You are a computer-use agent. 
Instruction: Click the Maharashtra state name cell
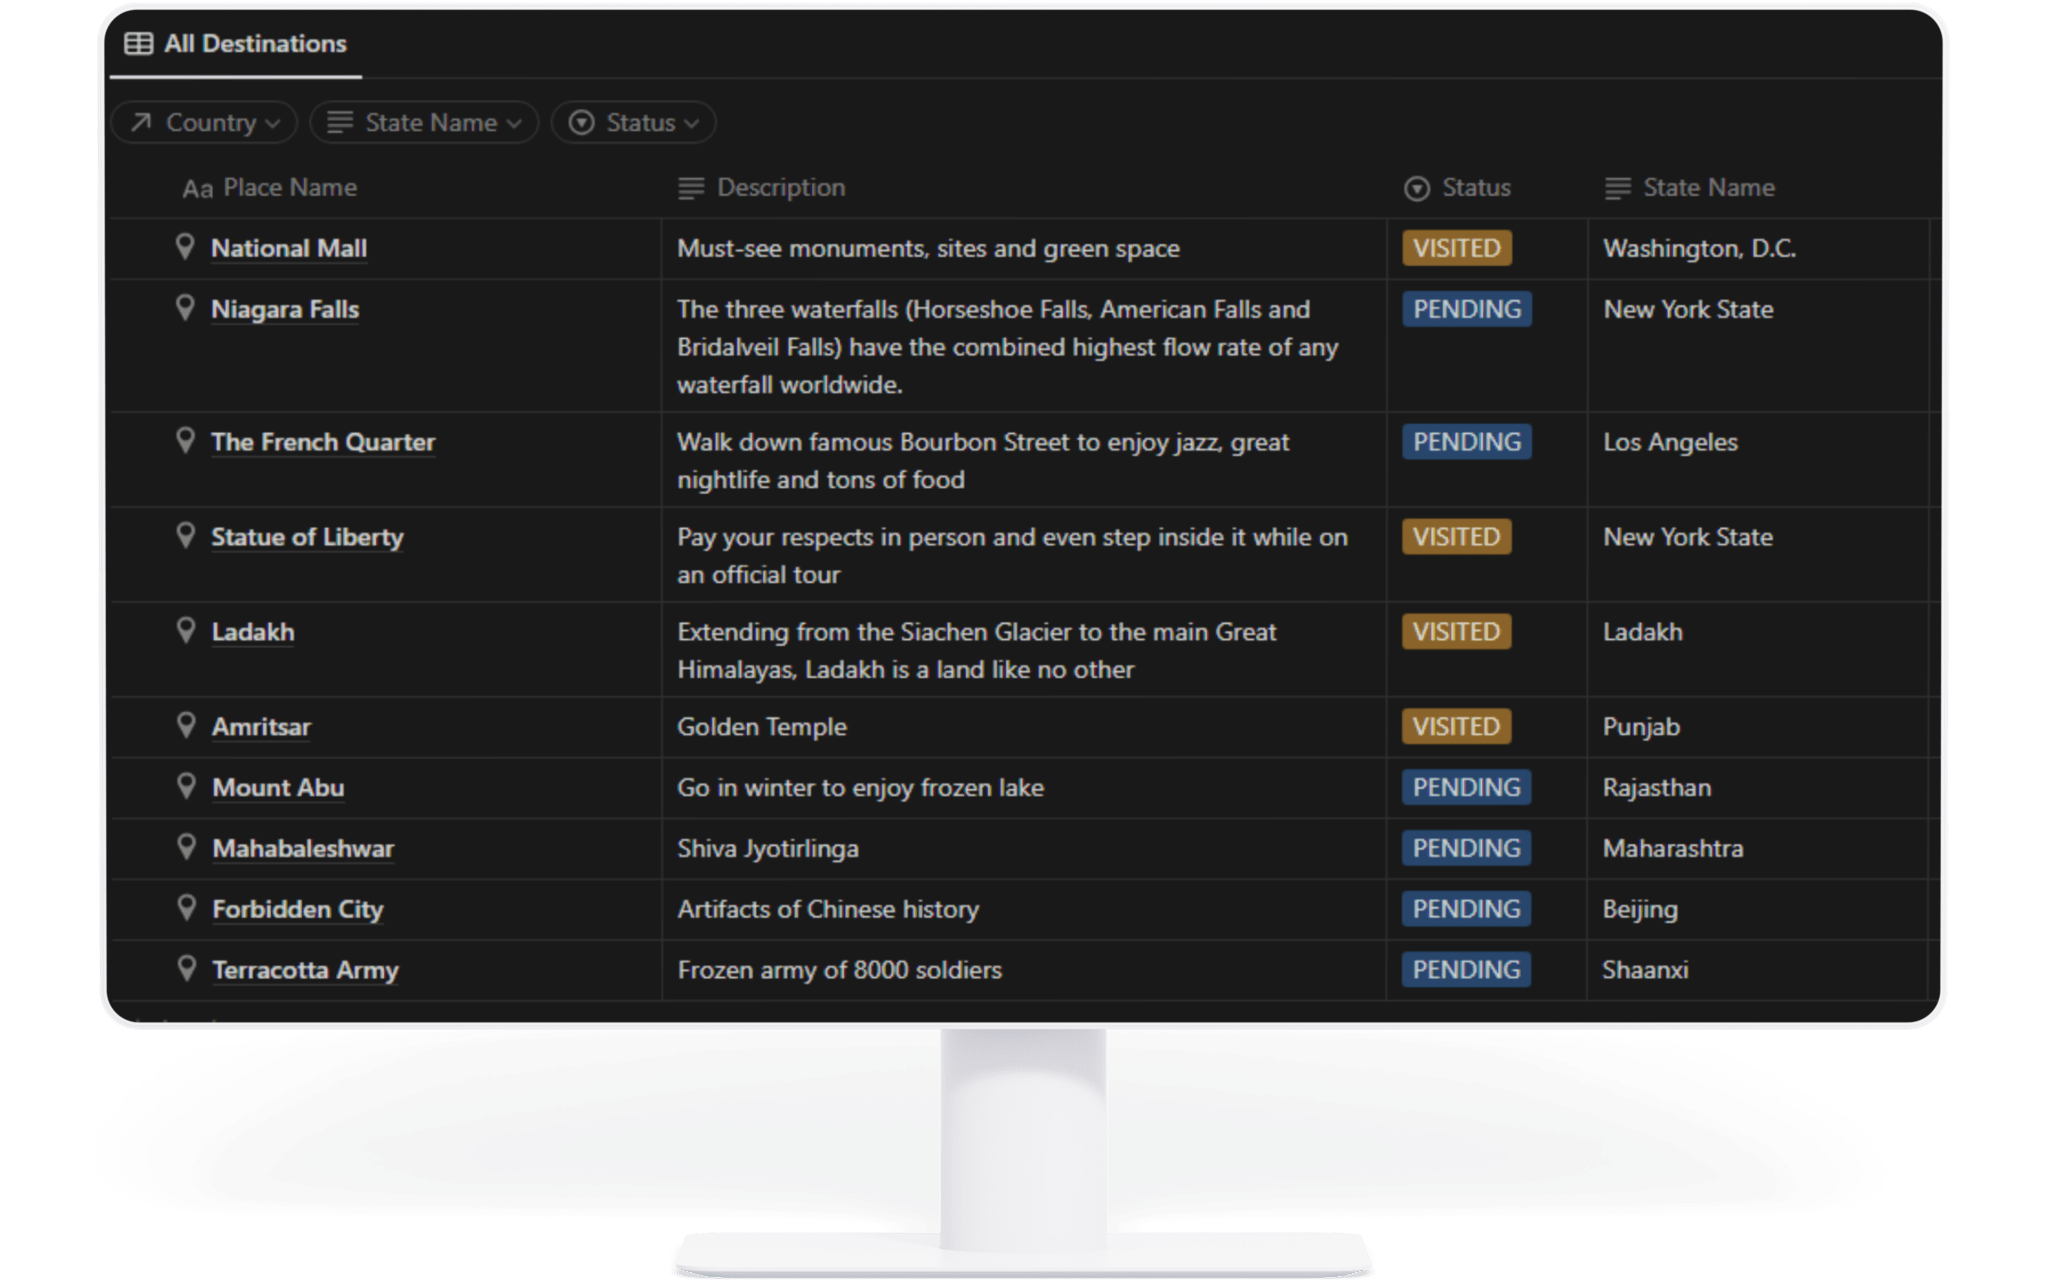click(x=1672, y=849)
